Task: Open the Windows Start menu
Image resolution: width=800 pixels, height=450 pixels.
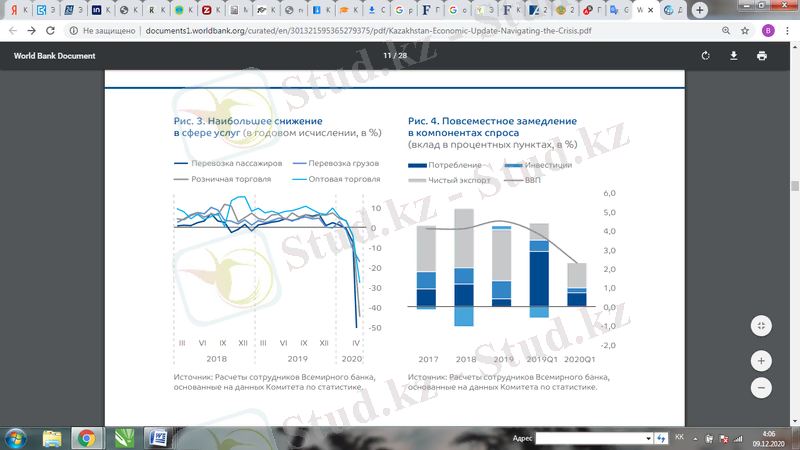Action: coord(15,438)
